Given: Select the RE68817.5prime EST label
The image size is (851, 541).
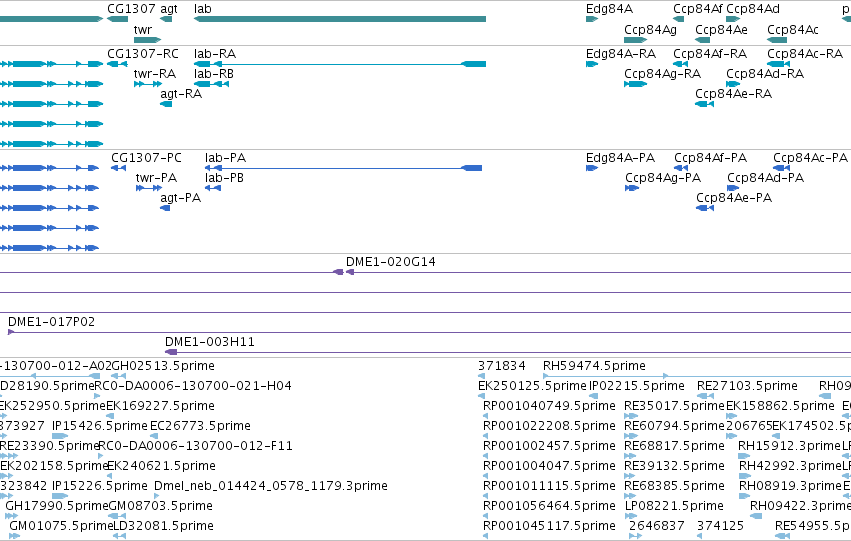Looking at the screenshot, I should click(675, 446).
